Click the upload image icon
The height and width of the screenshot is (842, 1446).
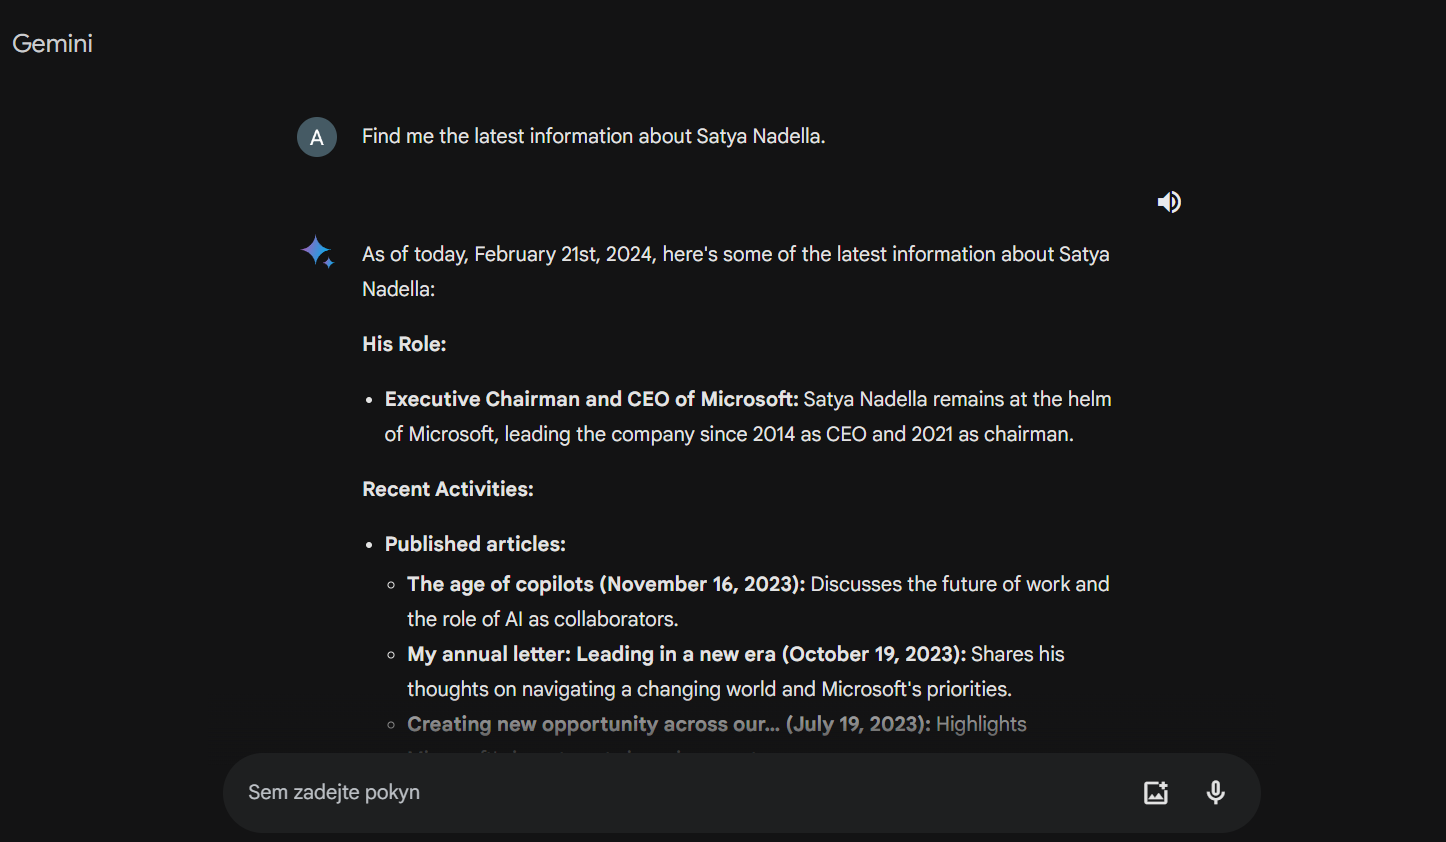pos(1156,793)
